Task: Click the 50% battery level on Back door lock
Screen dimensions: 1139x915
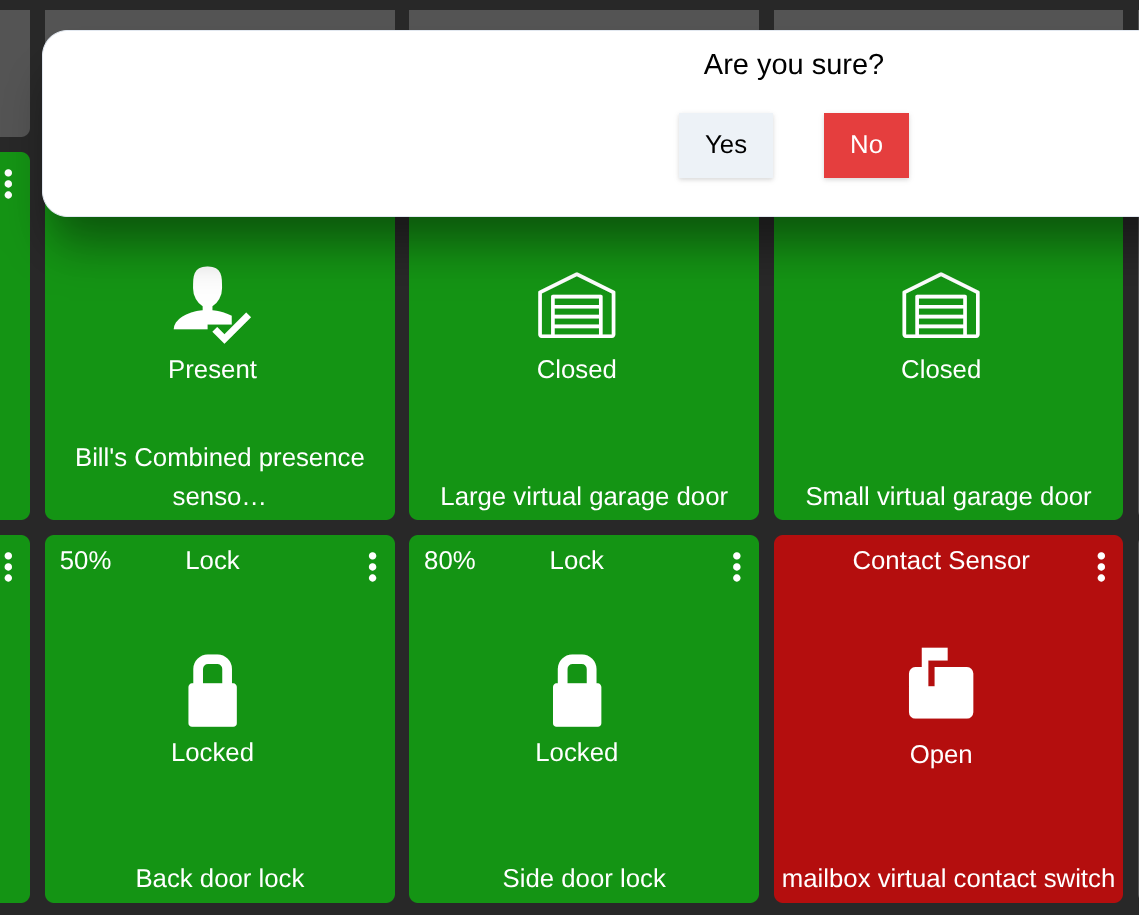Action: click(85, 561)
